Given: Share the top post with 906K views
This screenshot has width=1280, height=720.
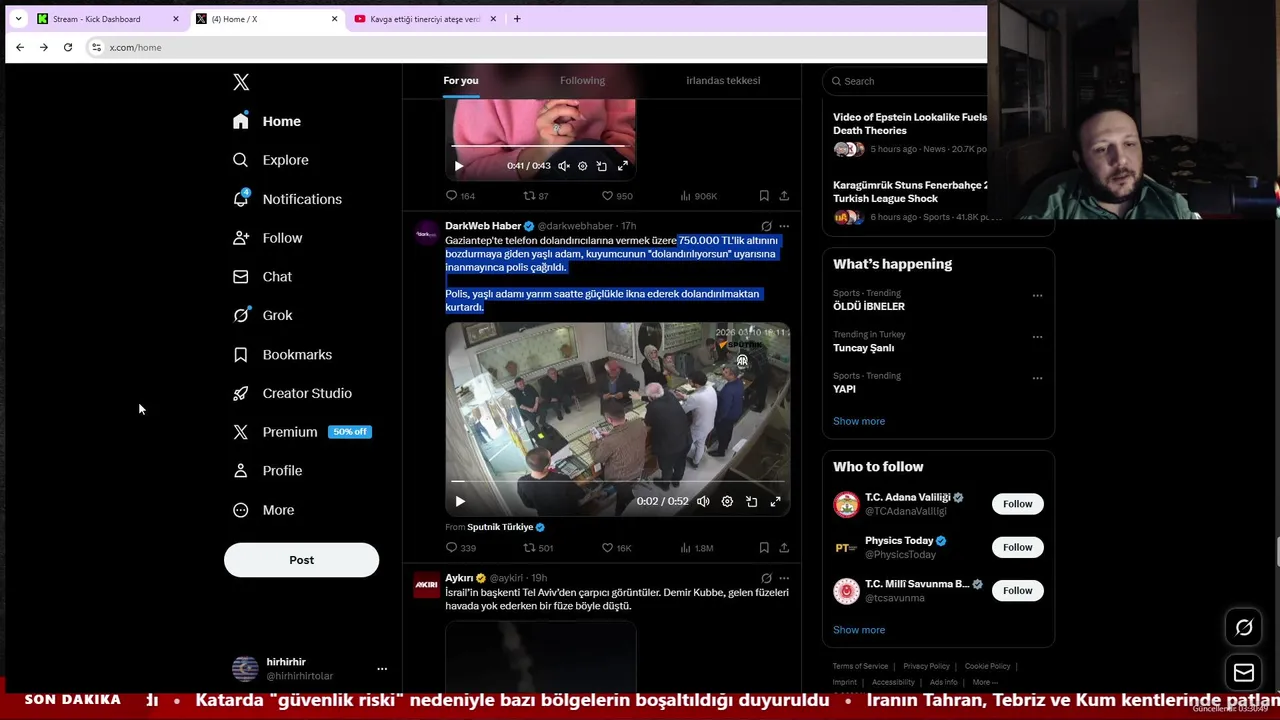Looking at the screenshot, I should point(784,196).
